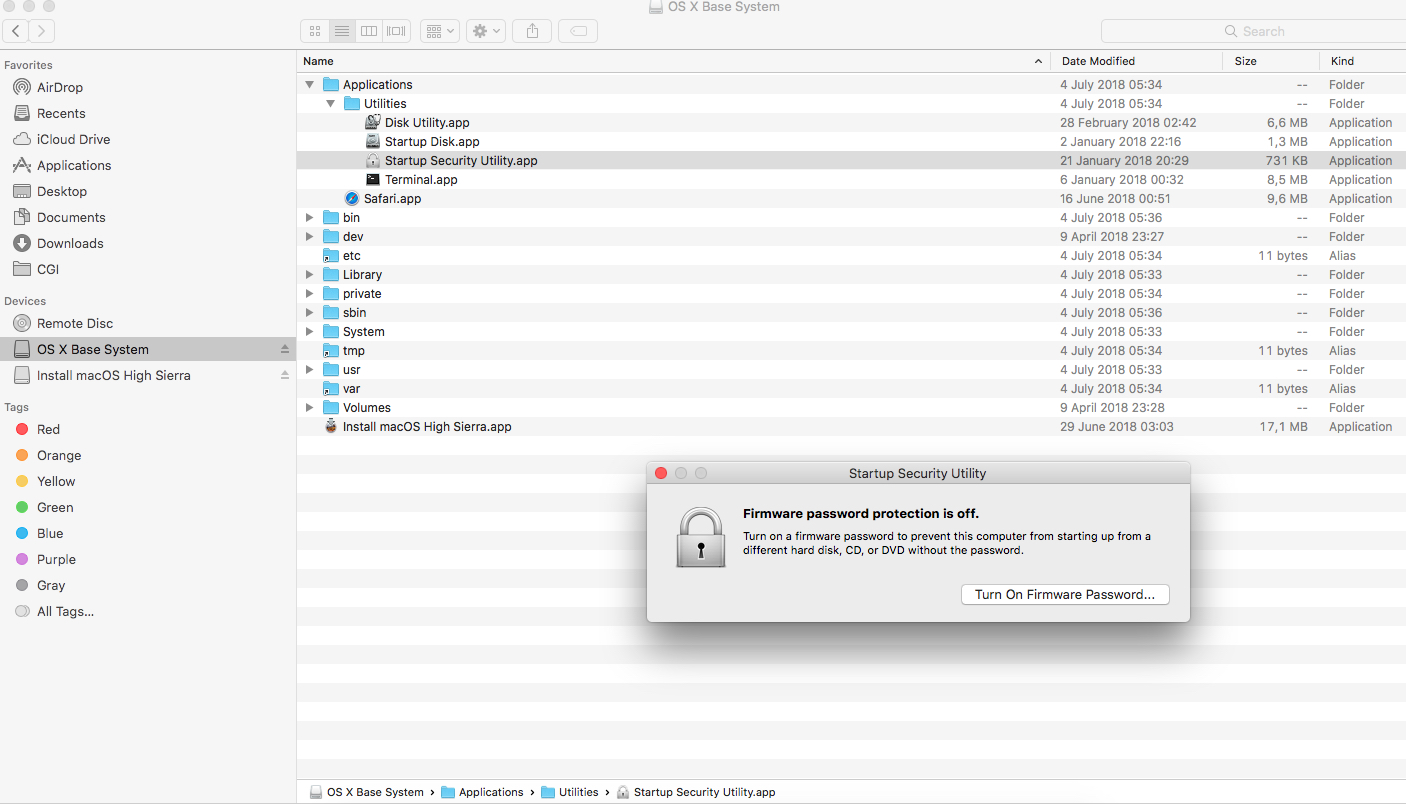This screenshot has width=1406, height=804.
Task: Sort by the Kind column header
Action: tap(1362, 61)
